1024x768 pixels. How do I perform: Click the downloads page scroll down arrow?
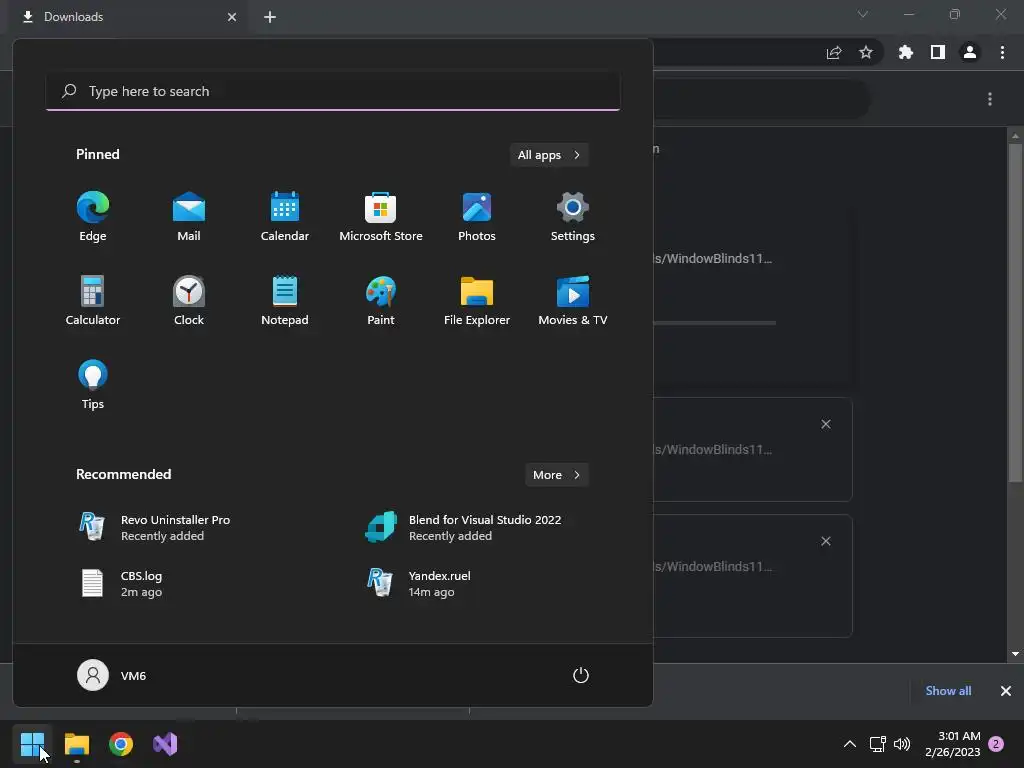tap(1015, 654)
